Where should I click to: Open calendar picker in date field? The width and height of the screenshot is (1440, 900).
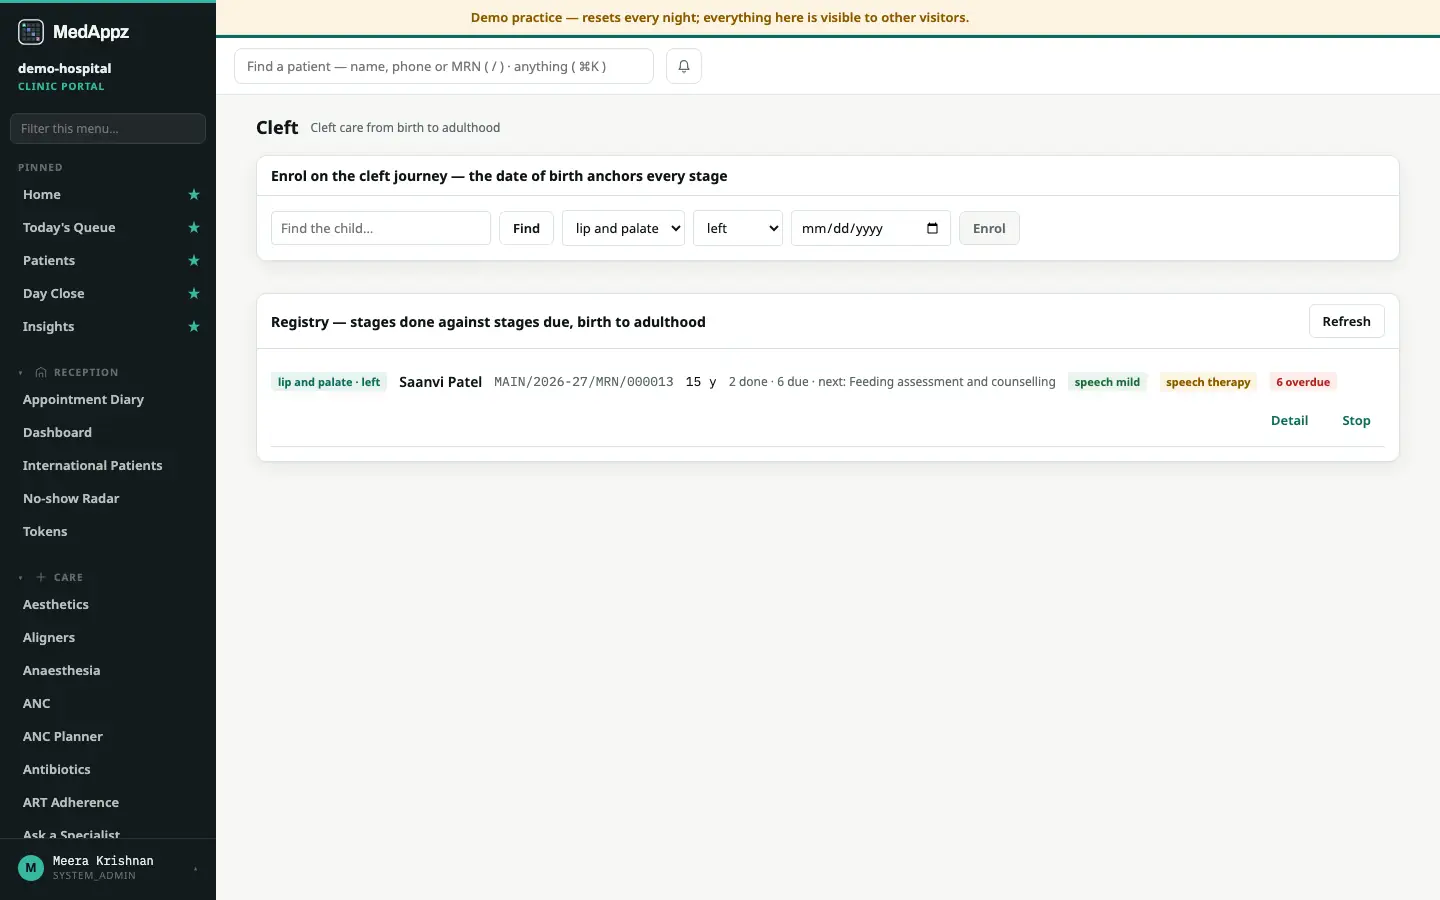click(x=932, y=228)
